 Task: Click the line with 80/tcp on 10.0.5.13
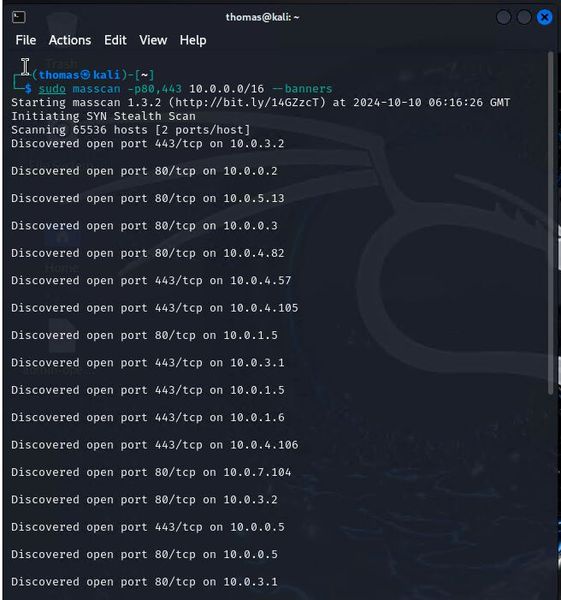[x=148, y=199]
